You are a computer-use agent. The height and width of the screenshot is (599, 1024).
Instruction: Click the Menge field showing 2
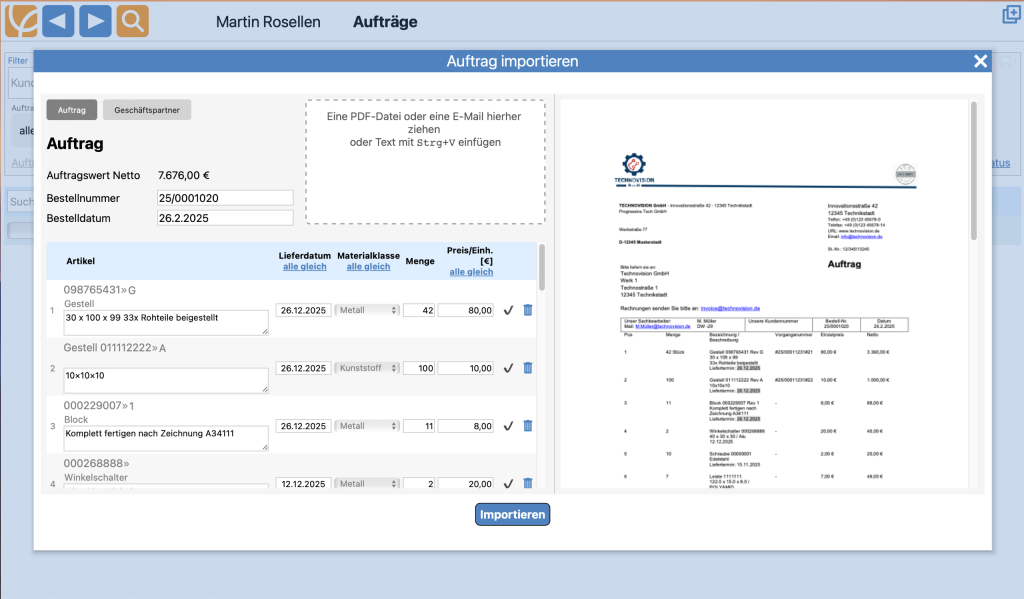(x=419, y=483)
